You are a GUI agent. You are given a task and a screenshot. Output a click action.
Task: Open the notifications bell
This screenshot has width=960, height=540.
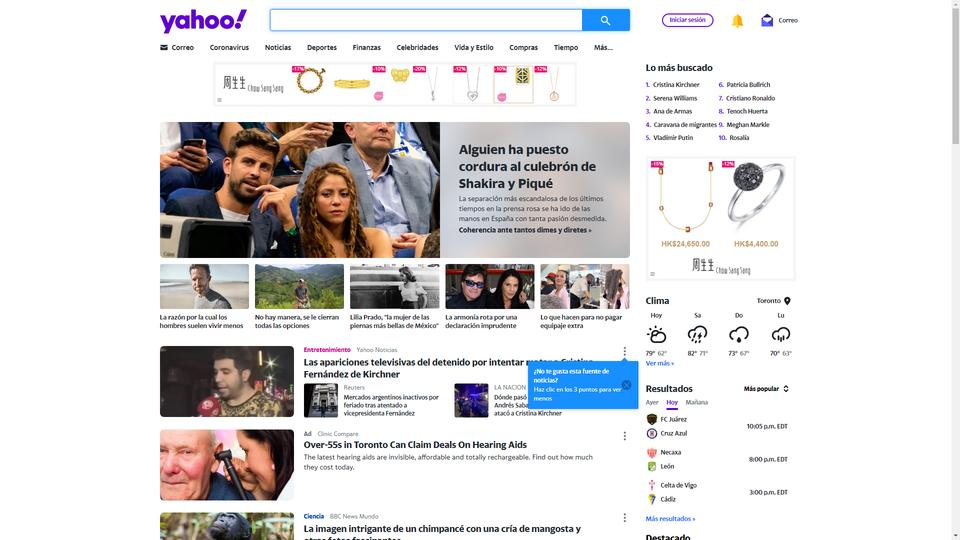pos(737,21)
